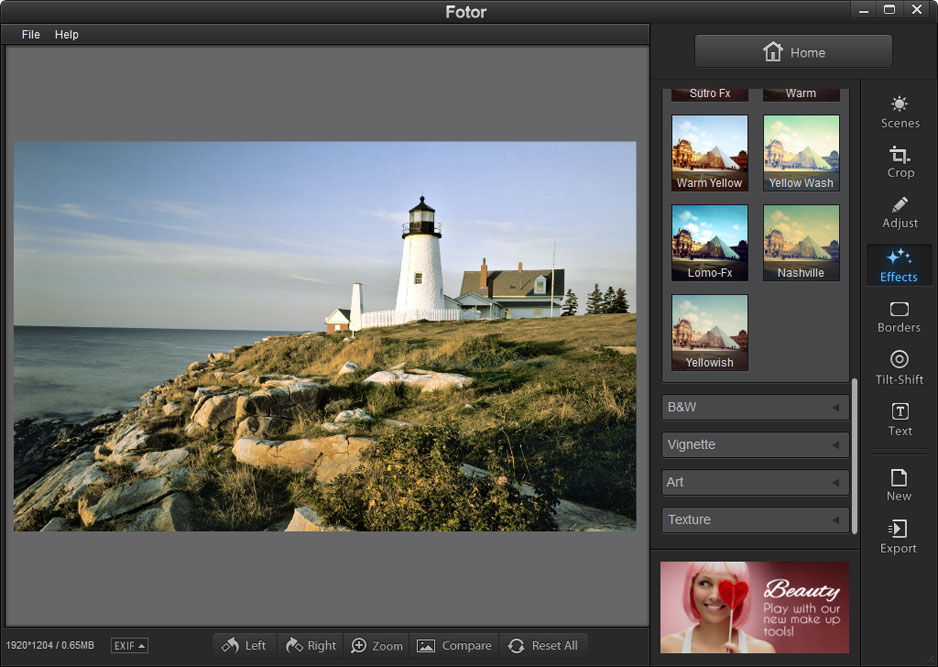The width and height of the screenshot is (938, 667).
Task: Expand the B&W effects section
Action: pos(755,407)
